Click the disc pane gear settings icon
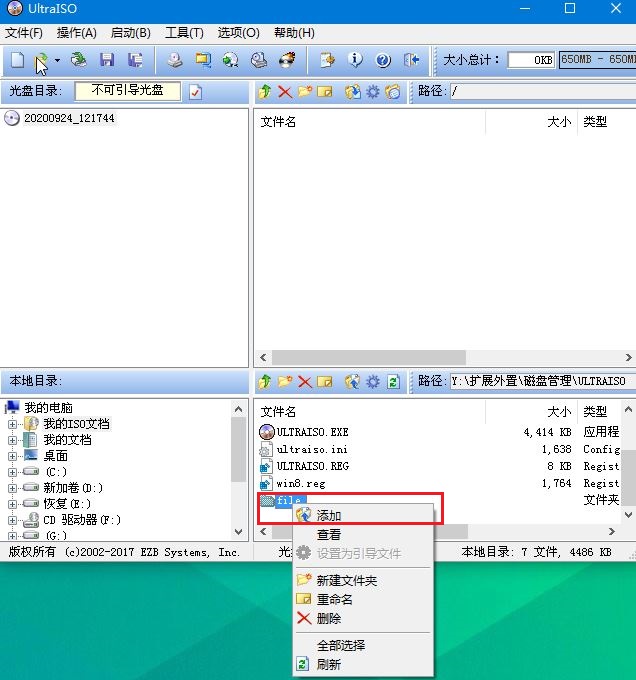Viewport: 636px width, 680px height. [372, 92]
